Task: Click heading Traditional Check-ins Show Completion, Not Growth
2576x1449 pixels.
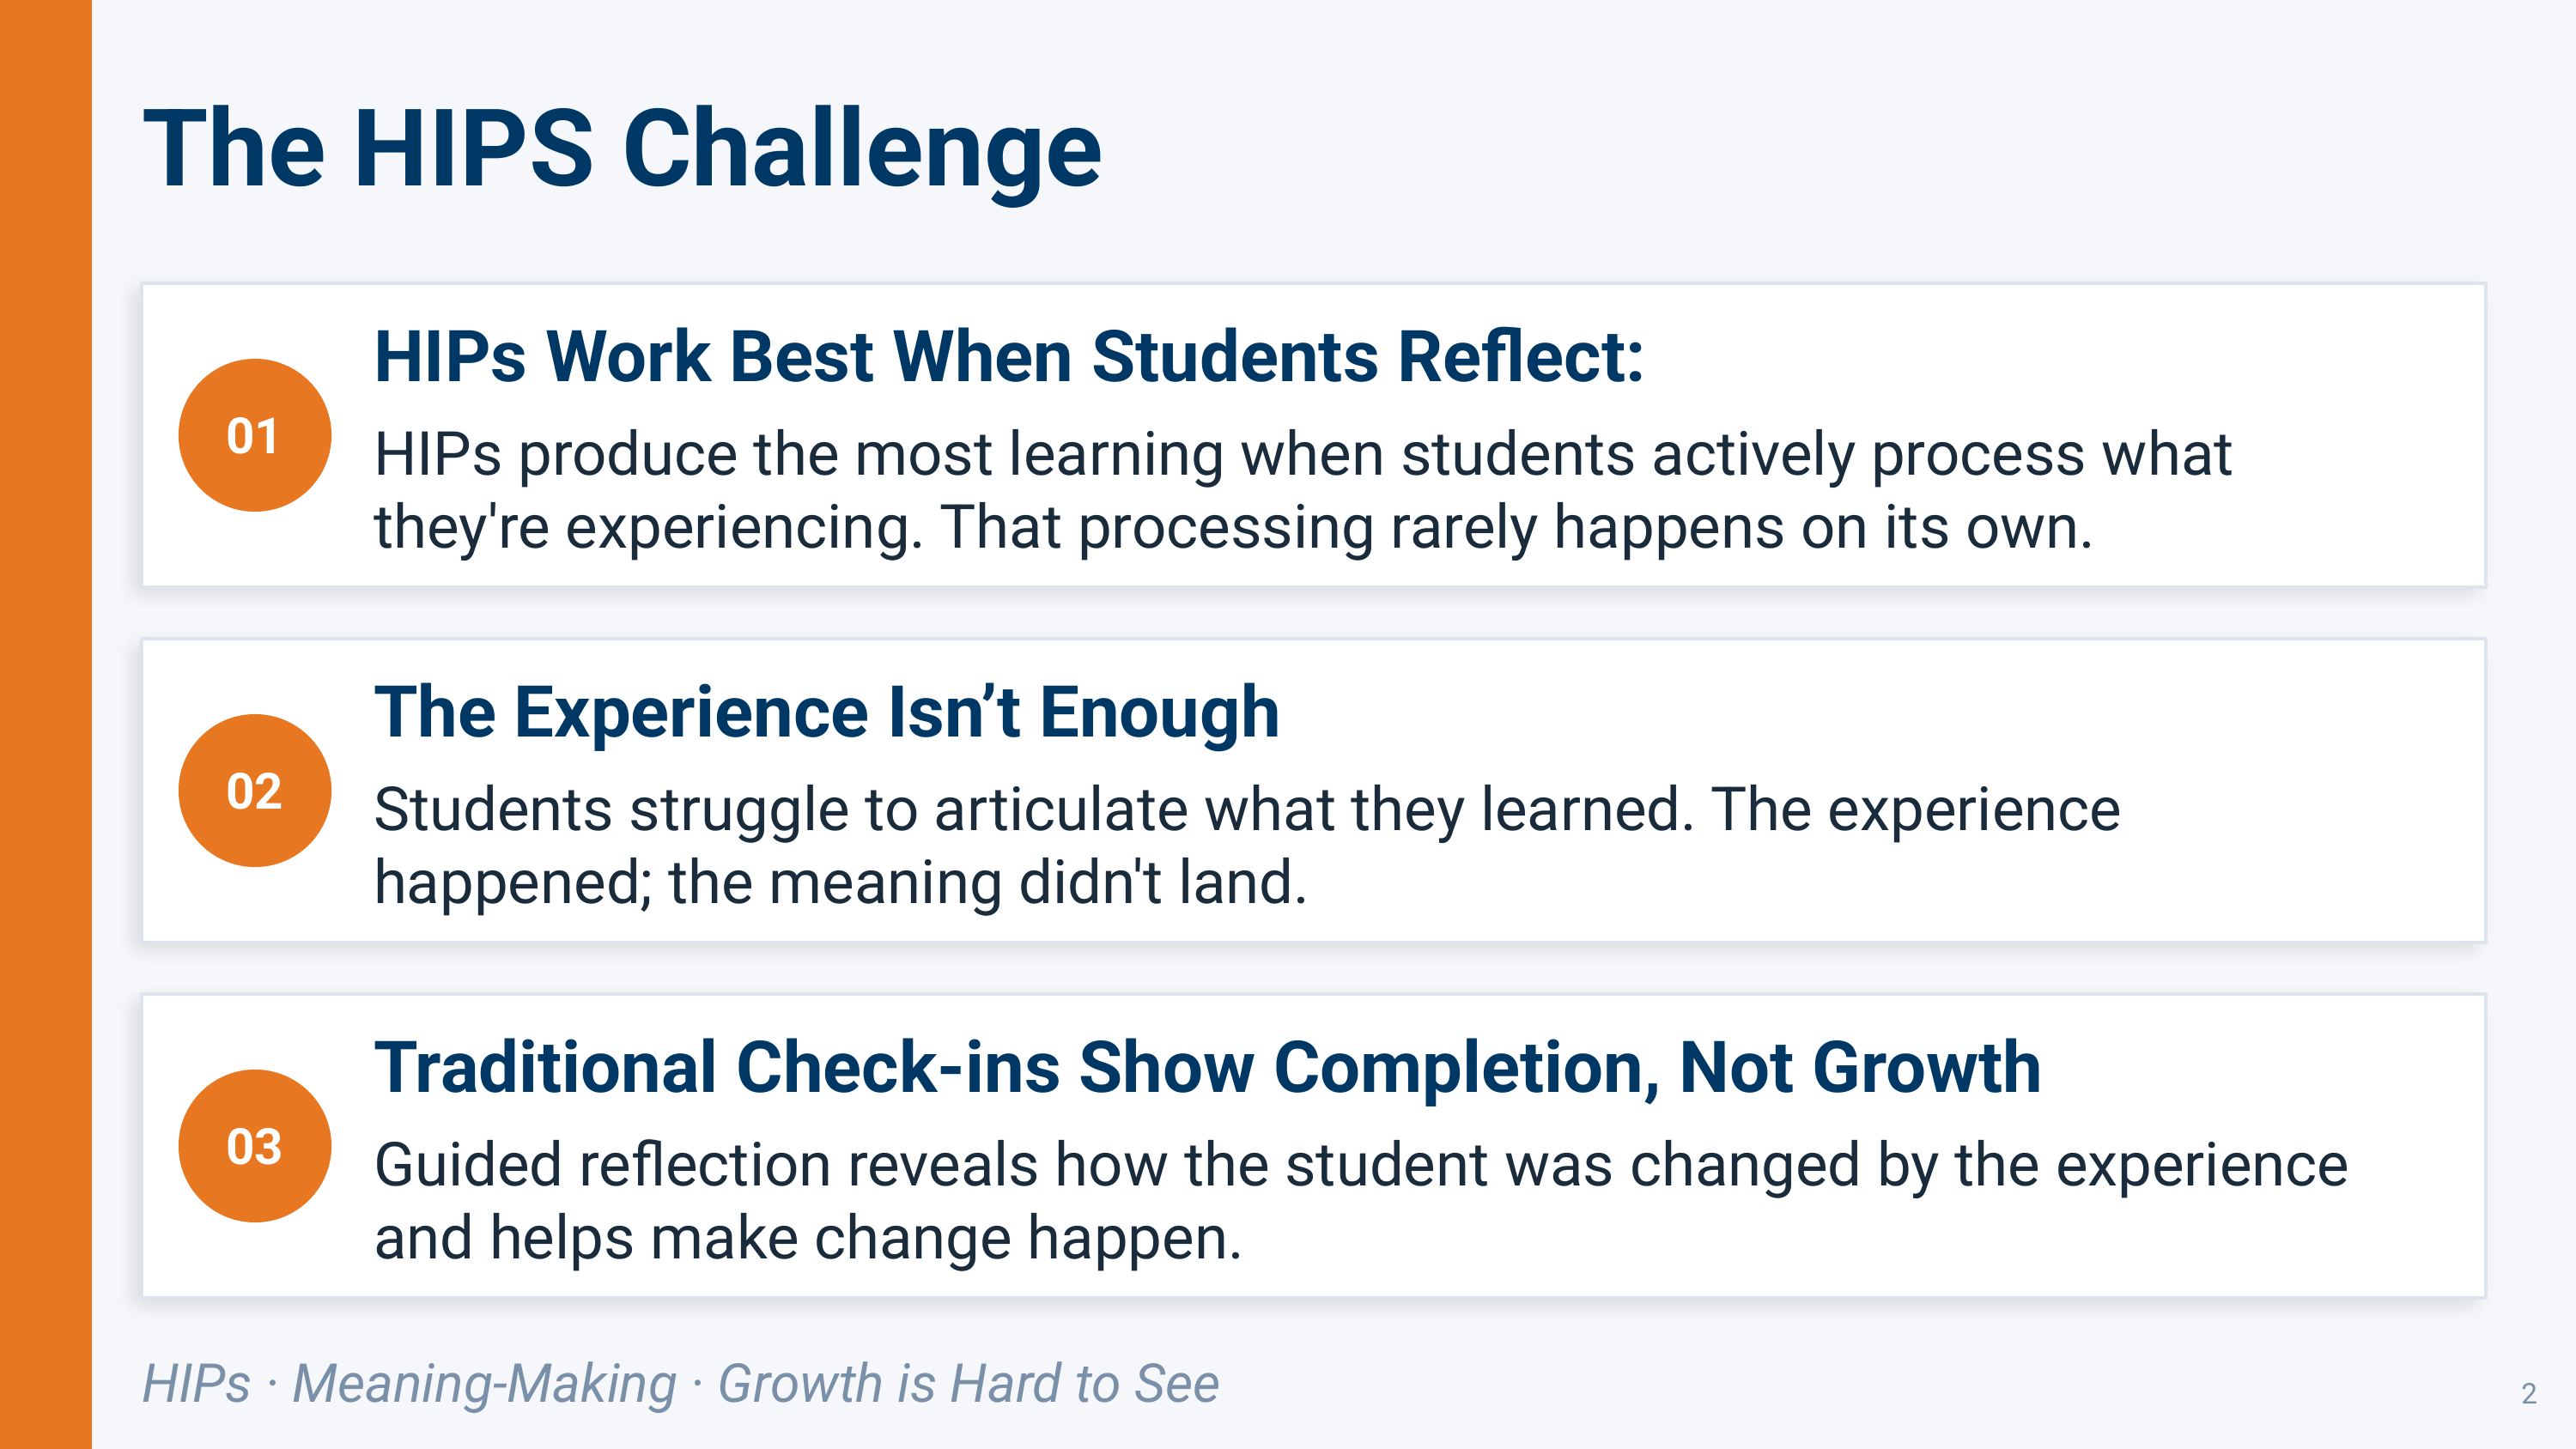Action: (1207, 1068)
